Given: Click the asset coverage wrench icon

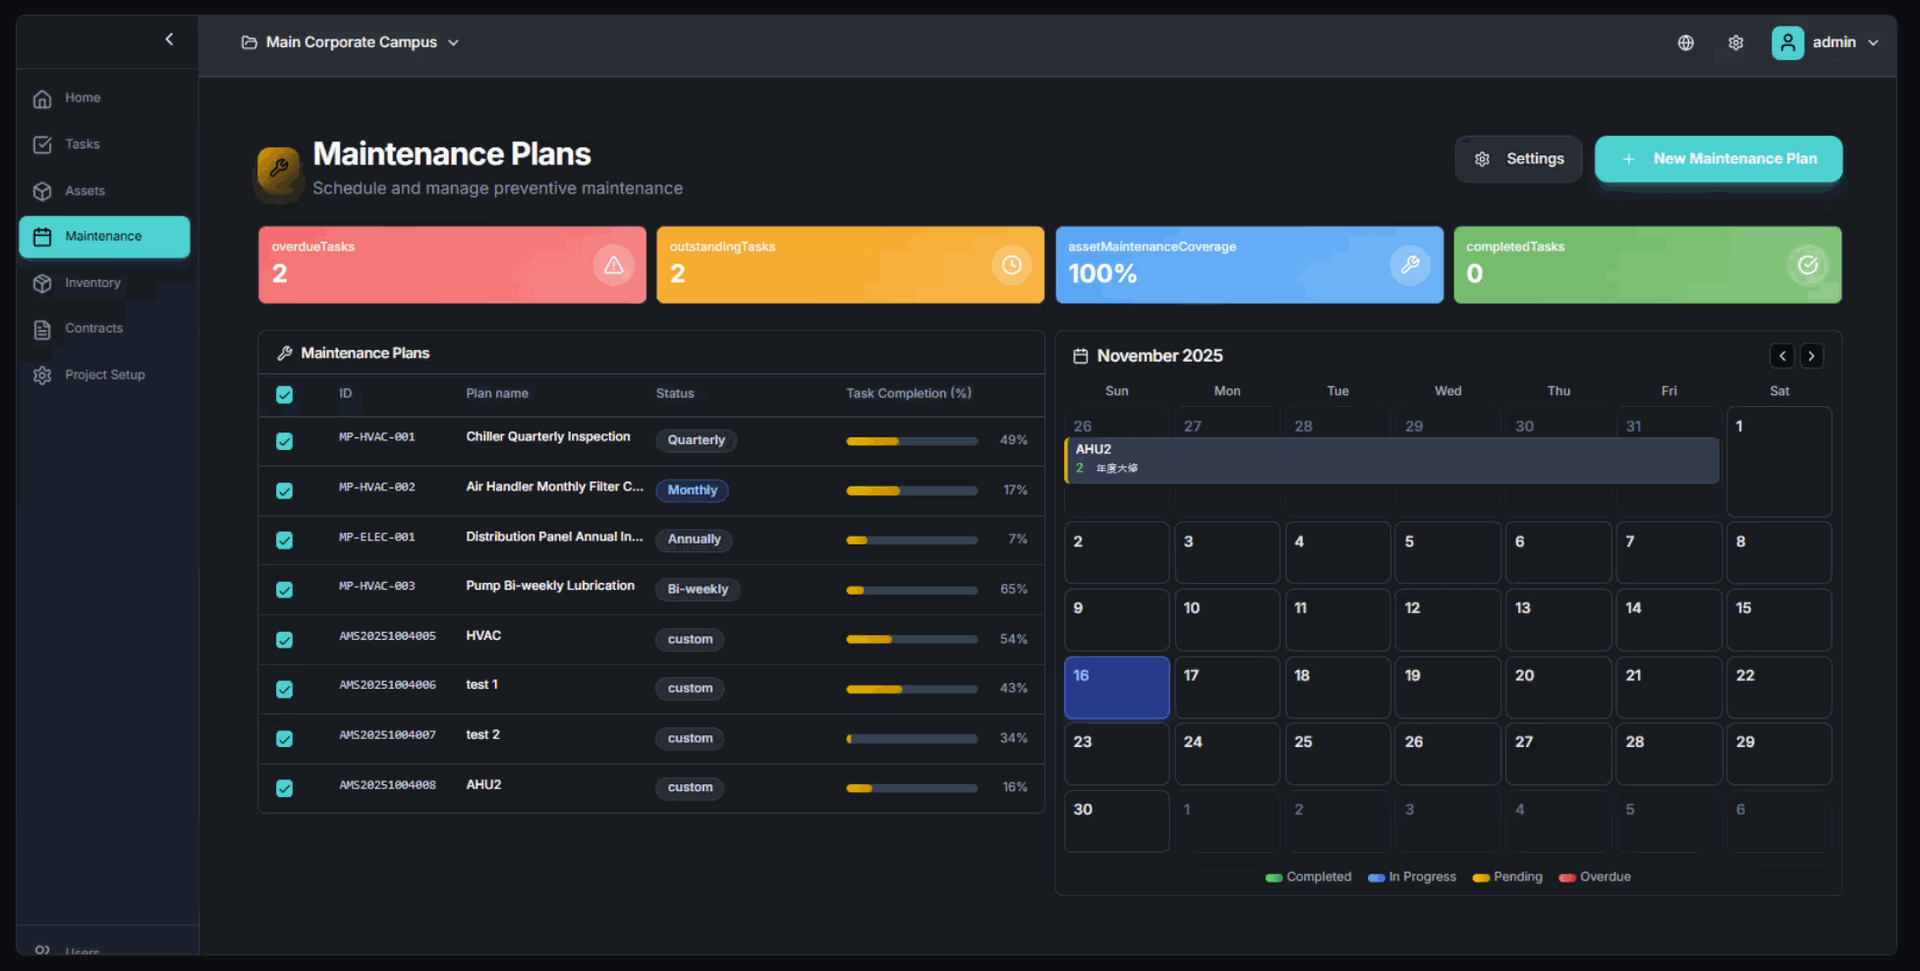Looking at the screenshot, I should coord(1409,265).
